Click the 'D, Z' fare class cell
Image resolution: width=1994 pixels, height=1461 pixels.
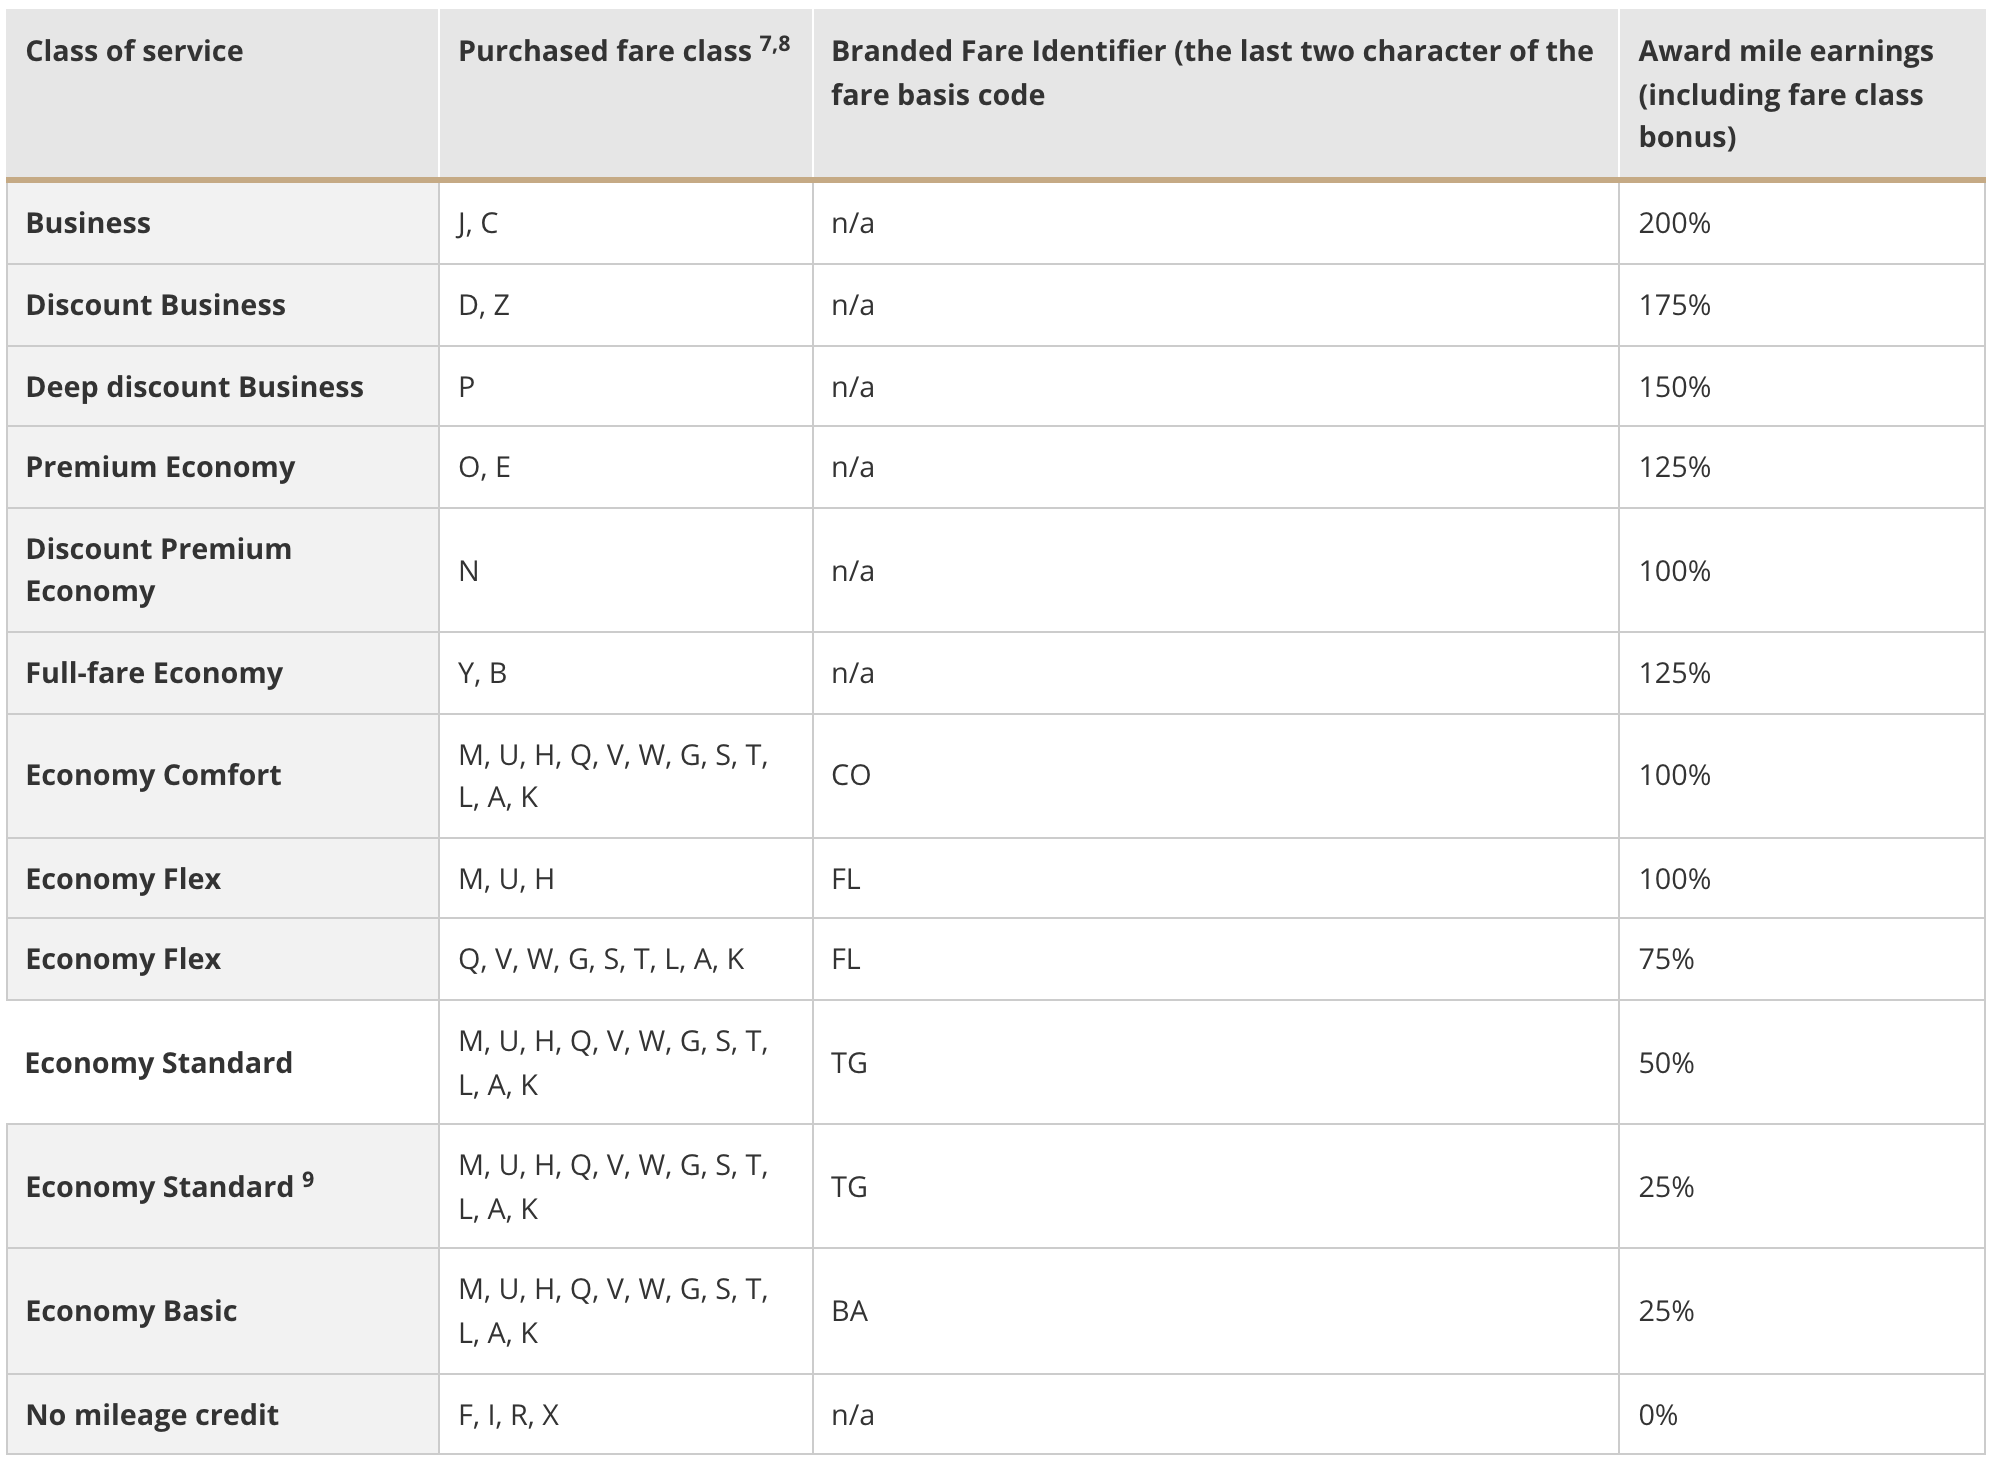point(484,305)
